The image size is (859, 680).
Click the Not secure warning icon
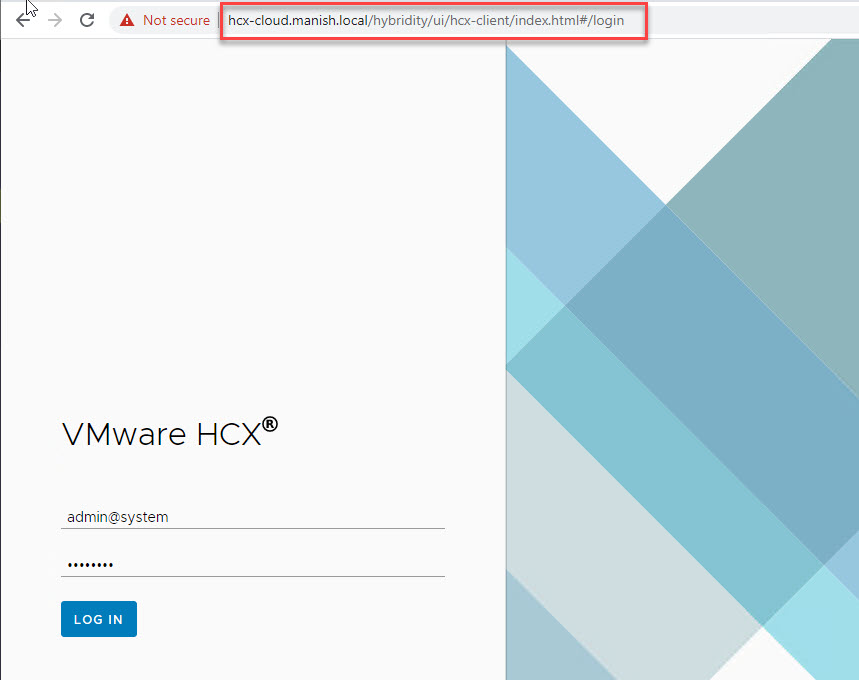[x=127, y=20]
